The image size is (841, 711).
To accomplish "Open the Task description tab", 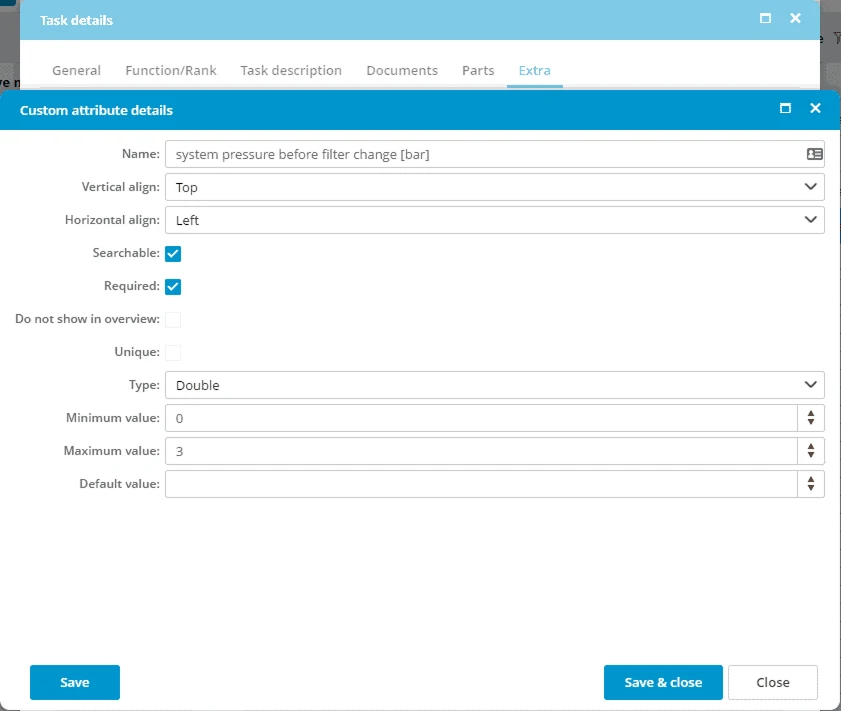I will coord(291,71).
